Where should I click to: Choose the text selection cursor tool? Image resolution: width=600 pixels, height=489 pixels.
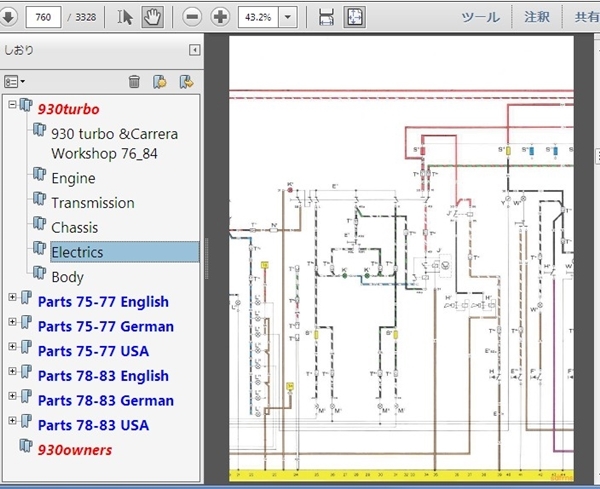pos(125,17)
